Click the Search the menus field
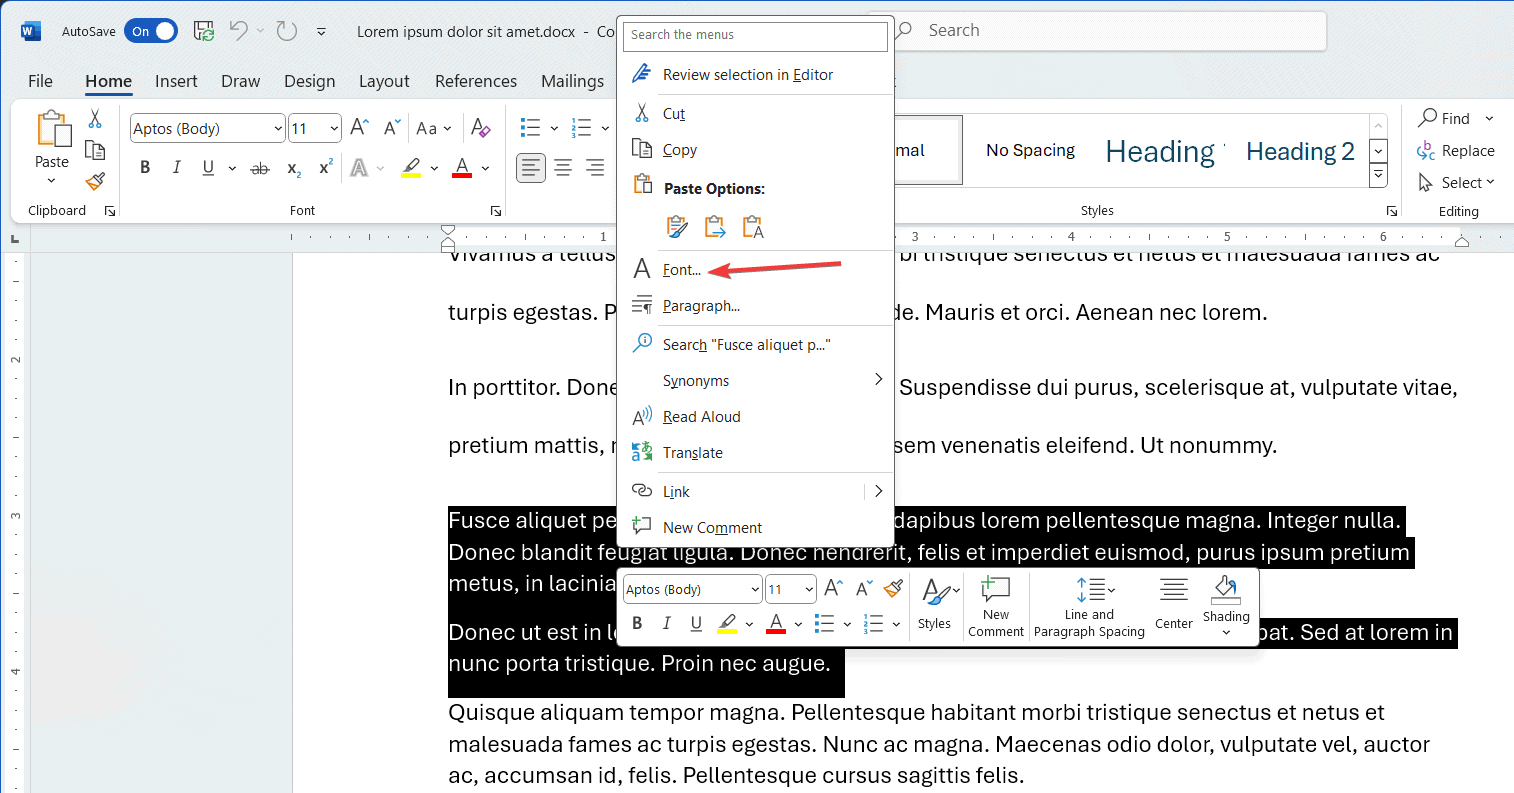 (755, 35)
